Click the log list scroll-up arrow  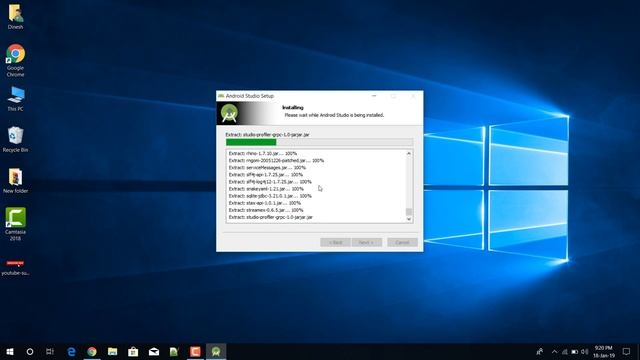409,153
